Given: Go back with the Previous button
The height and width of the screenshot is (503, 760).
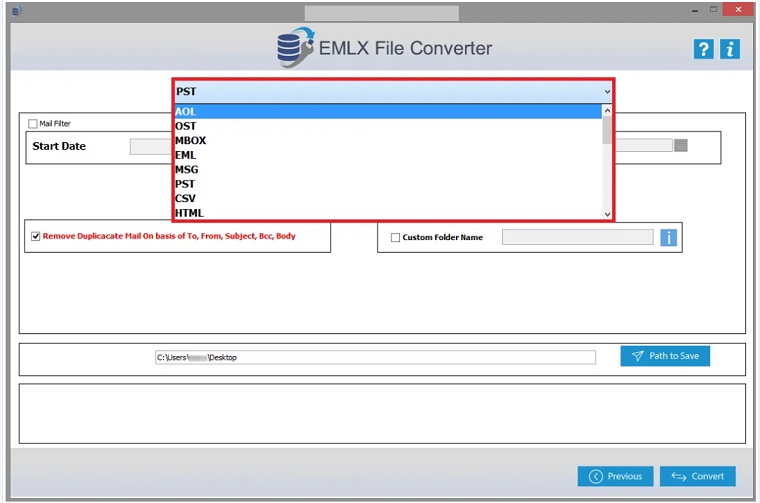Looking at the screenshot, I should (615, 476).
